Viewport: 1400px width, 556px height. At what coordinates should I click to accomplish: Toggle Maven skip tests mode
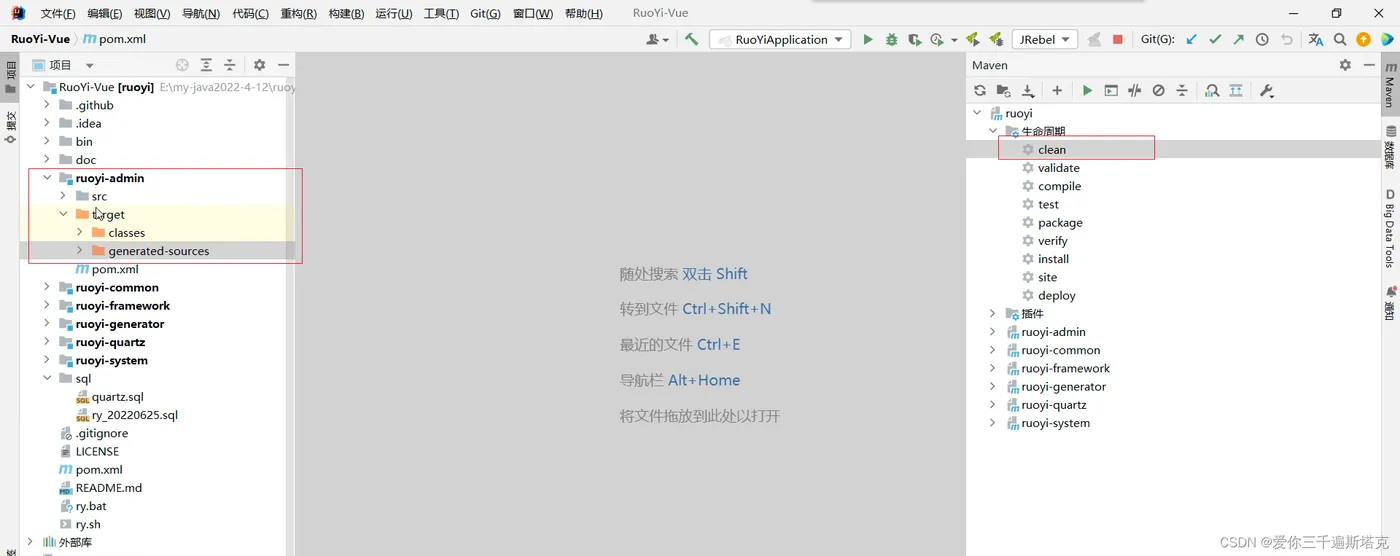pos(1158,90)
